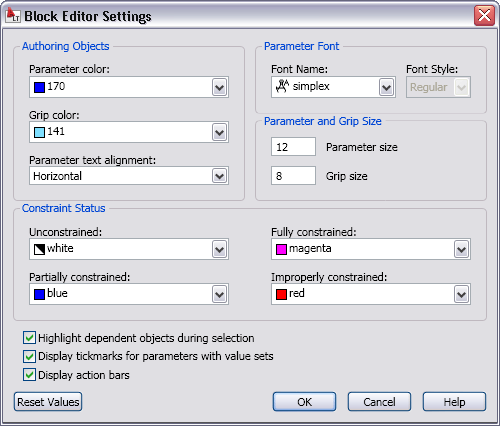Click the Help button
The height and width of the screenshot is (426, 500).
[454, 402]
